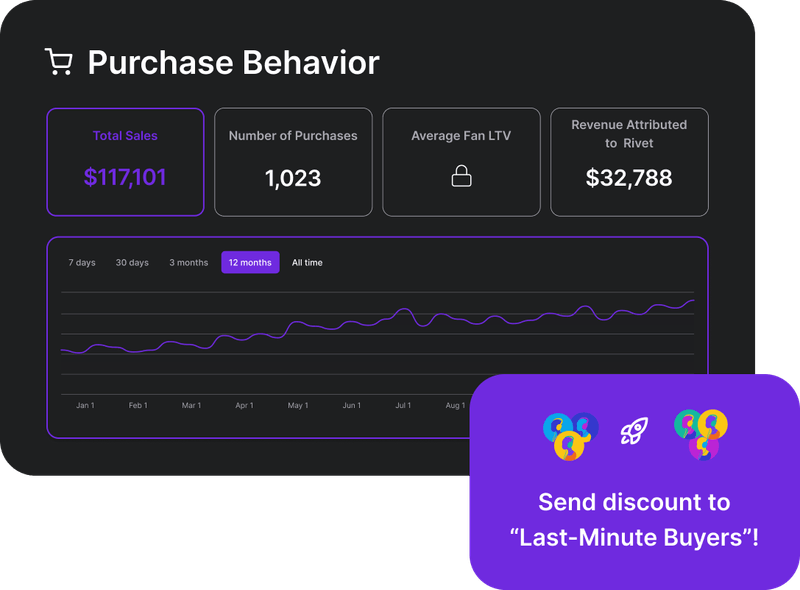Open the Average Fan LTV card
Screen dimensions: 800x590
pyautogui.click(x=461, y=162)
